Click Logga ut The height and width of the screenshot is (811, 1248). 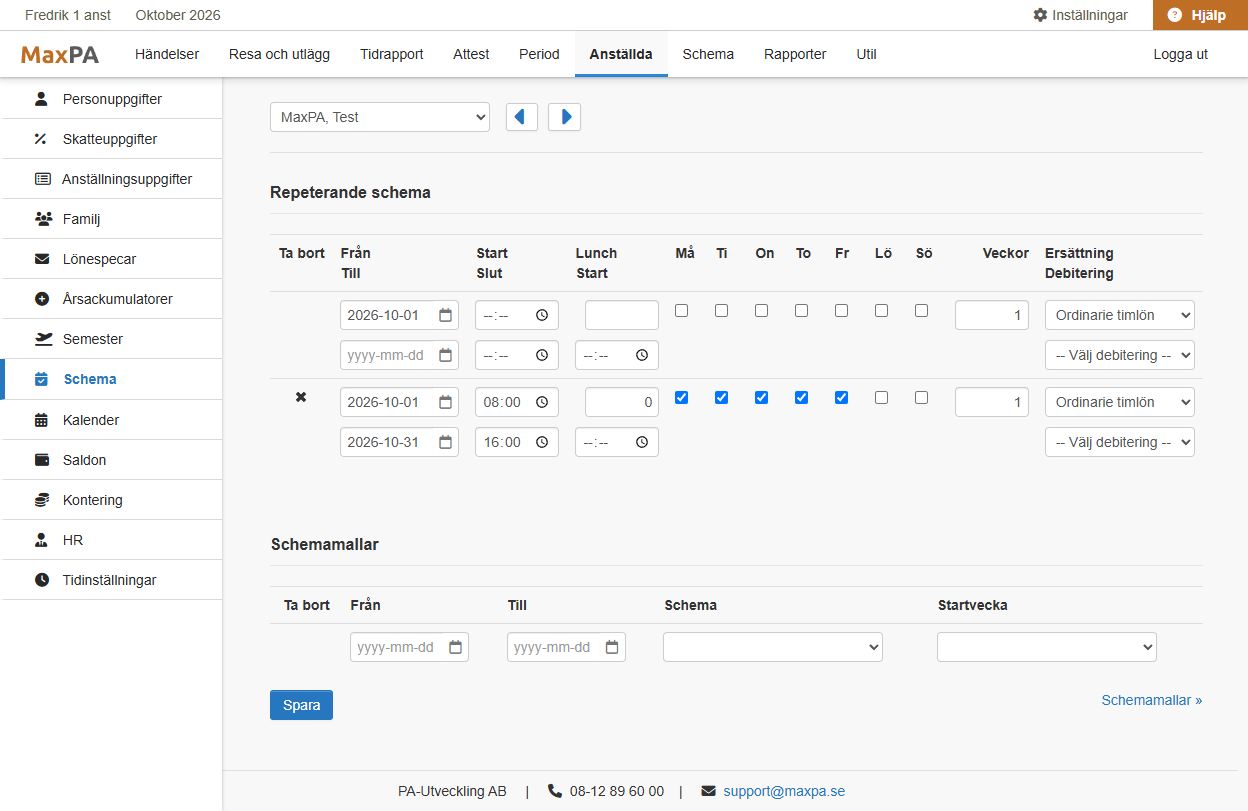point(1180,54)
